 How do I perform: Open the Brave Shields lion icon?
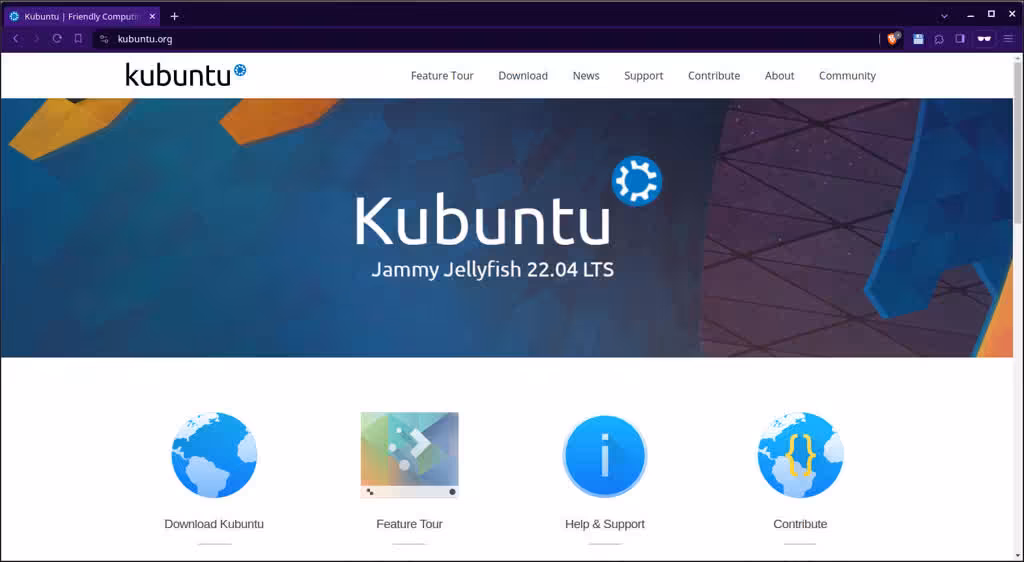click(x=893, y=39)
